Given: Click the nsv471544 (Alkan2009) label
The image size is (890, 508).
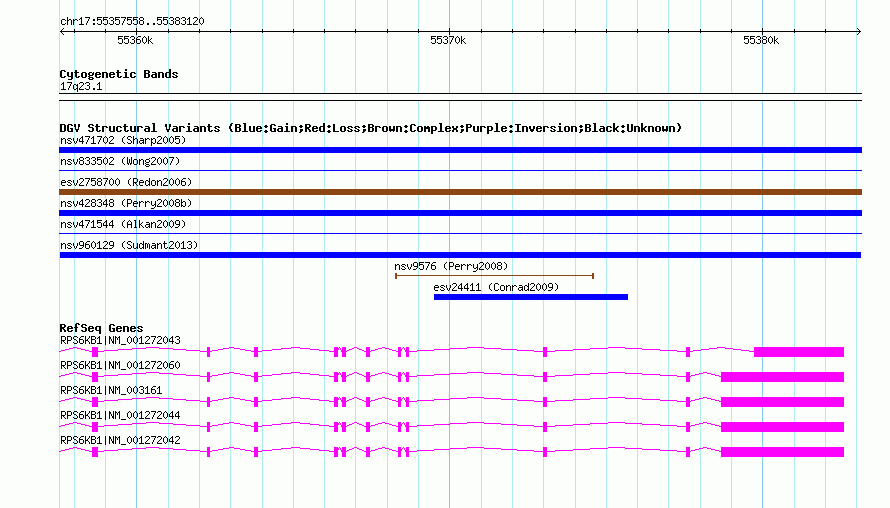Looking at the screenshot, I should [x=123, y=224].
